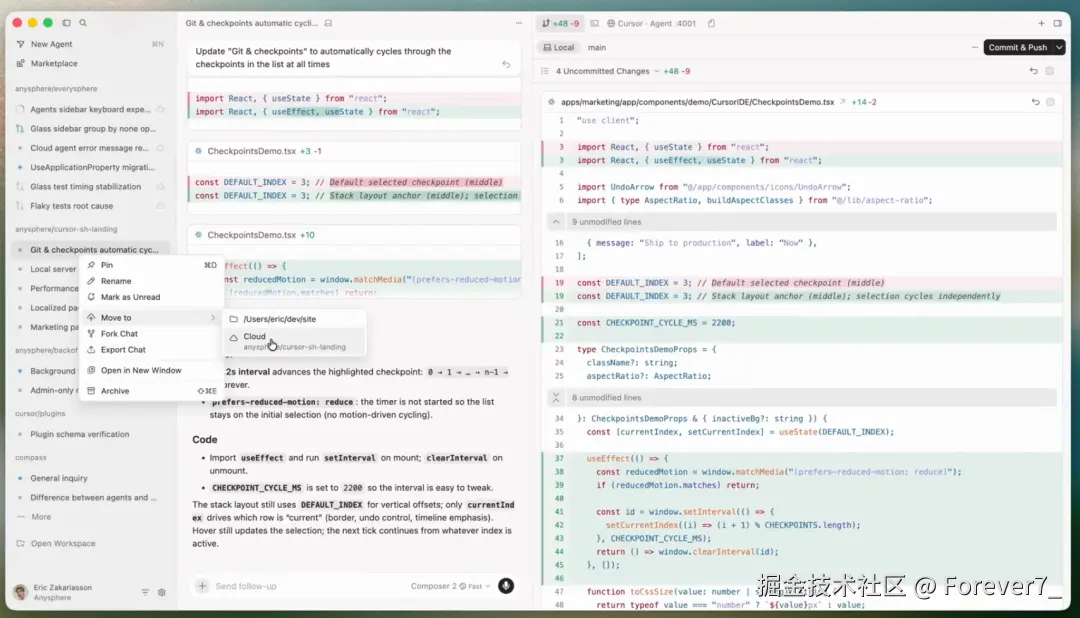Image resolution: width=1080 pixels, height=618 pixels.
Task: Open Commit & Push dropdown arrow
Action: coord(1059,48)
